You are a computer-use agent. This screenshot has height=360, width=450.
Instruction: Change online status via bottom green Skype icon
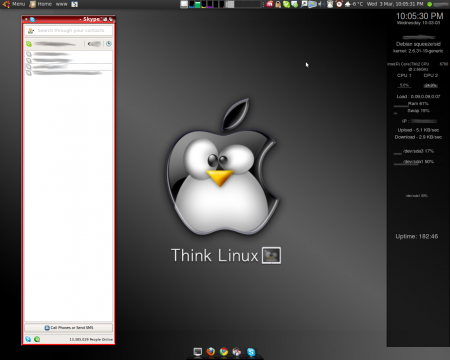click(x=37, y=339)
